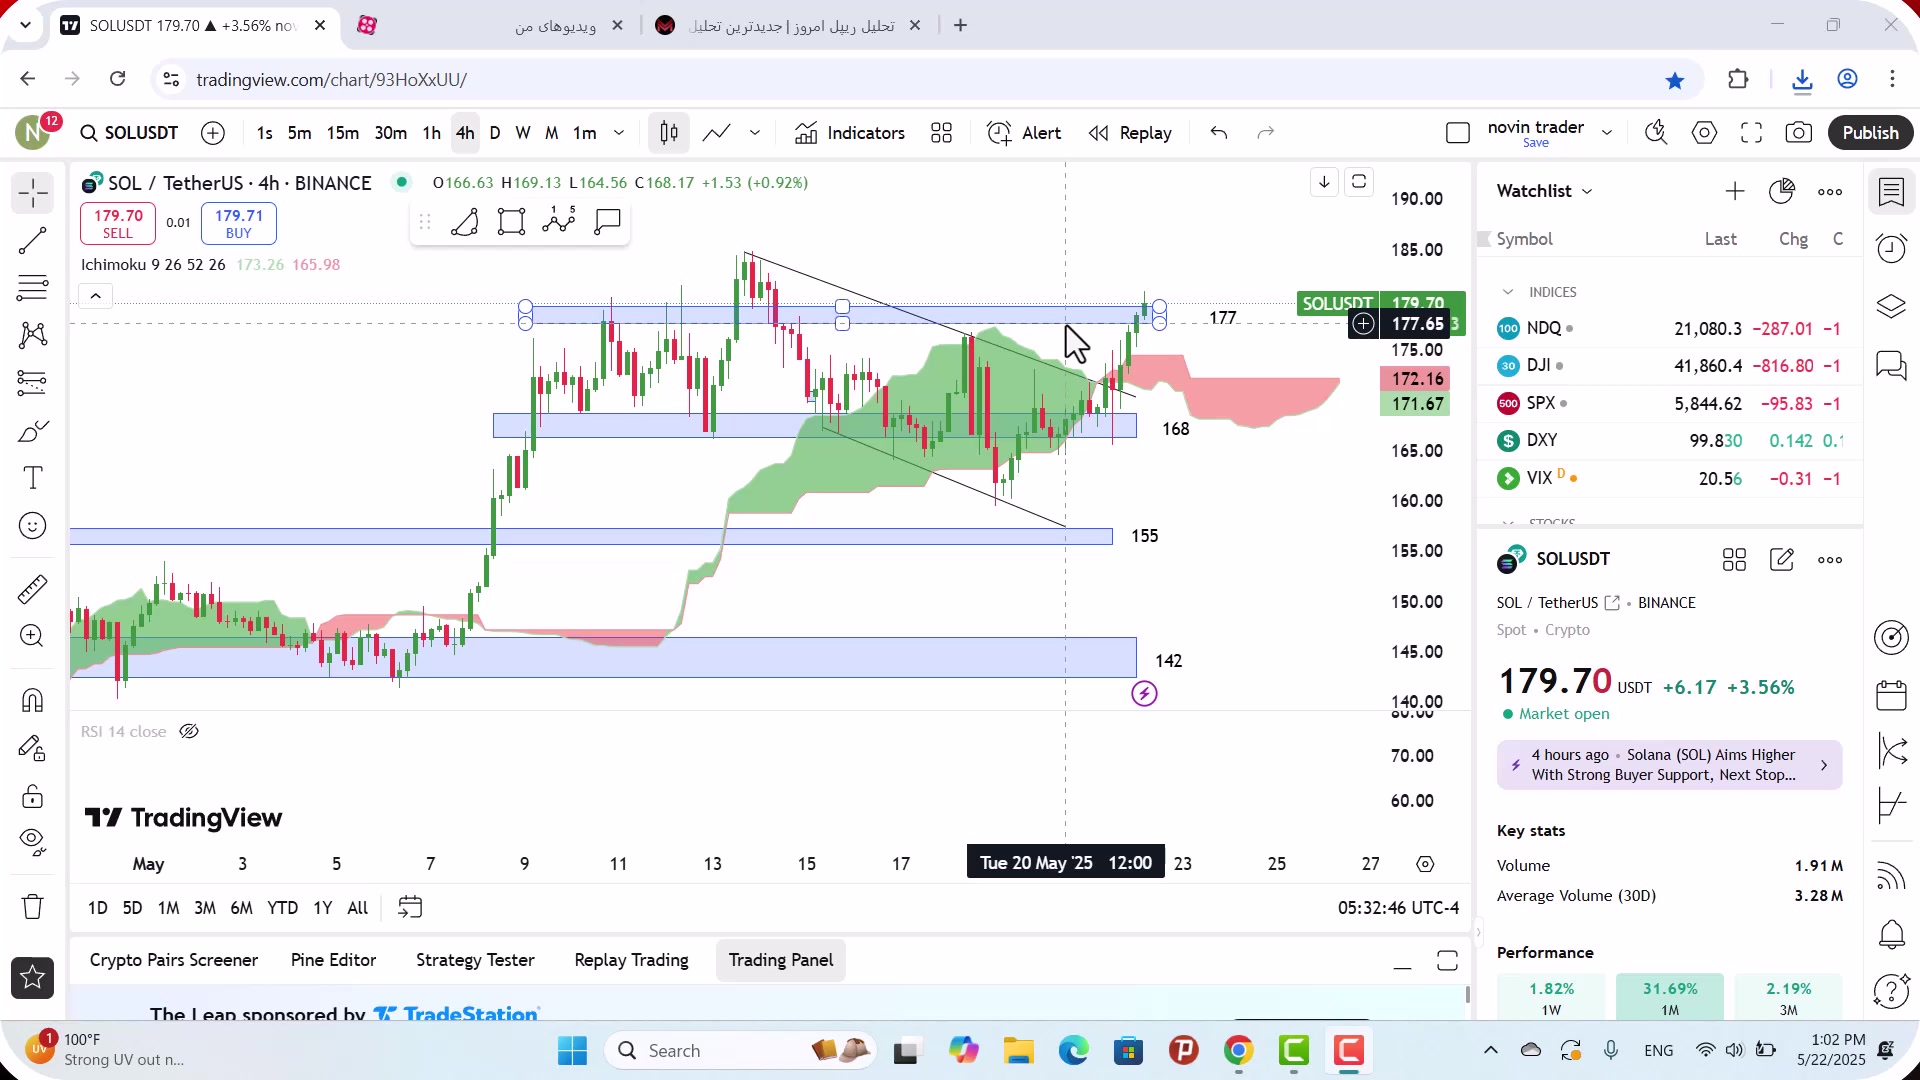Expand chart style dropdown chevron
The width and height of the screenshot is (1920, 1080).
point(755,133)
